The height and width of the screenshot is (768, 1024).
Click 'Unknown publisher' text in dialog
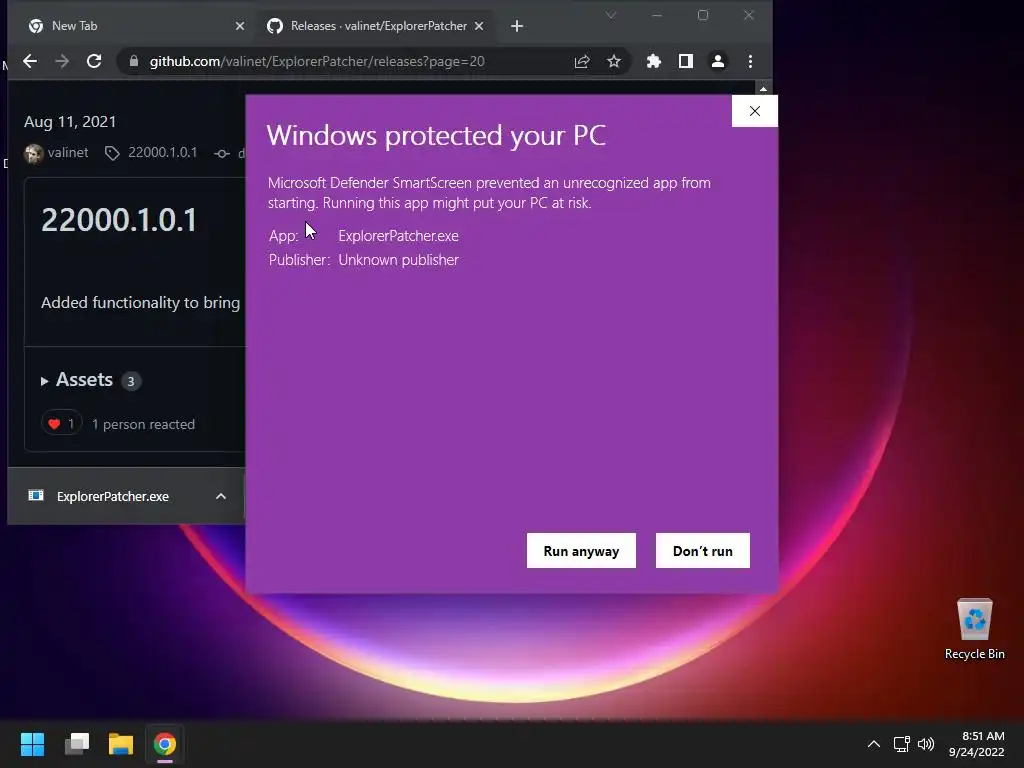[x=398, y=260]
